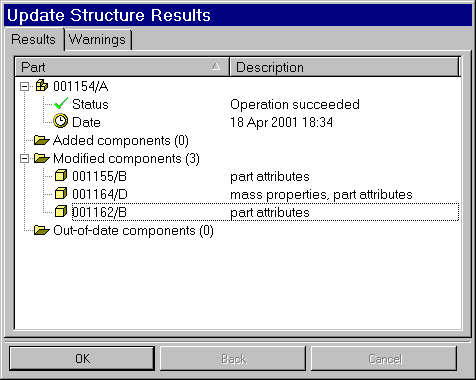
Task: Click the assembly icon beside 001154/A
Action: (42, 86)
